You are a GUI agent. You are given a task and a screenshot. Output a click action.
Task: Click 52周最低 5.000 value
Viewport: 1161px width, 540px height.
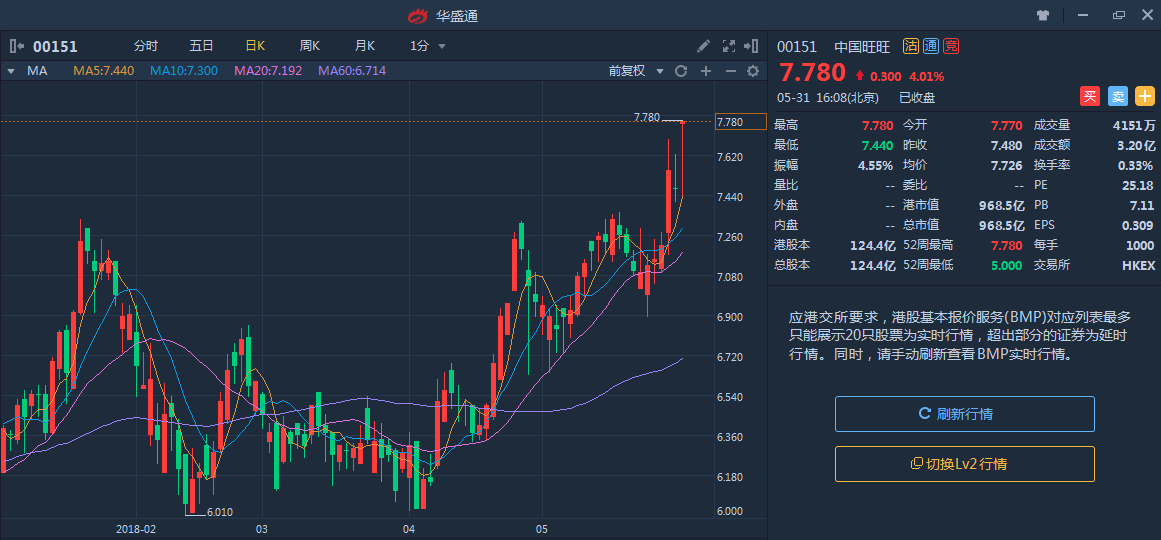(1006, 265)
